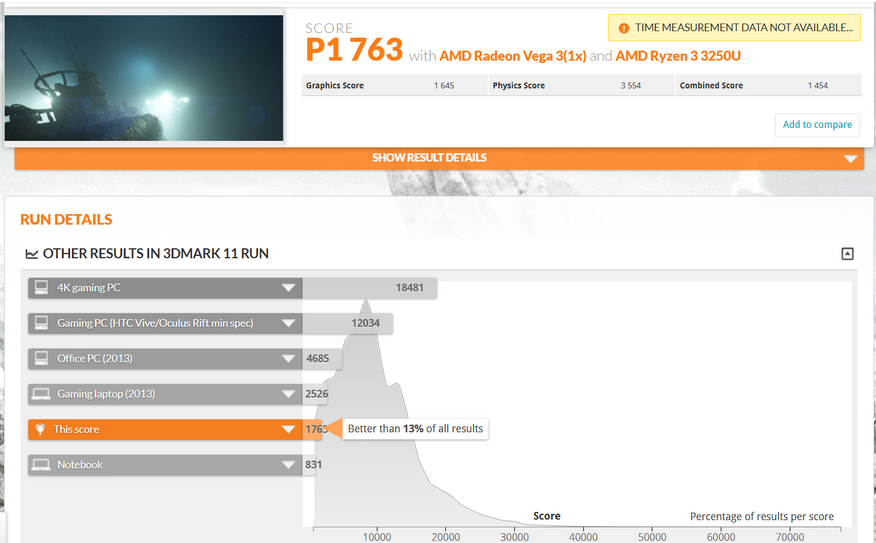Click the chart icon beside Other Results heading
876x543 pixels.
coord(32,254)
